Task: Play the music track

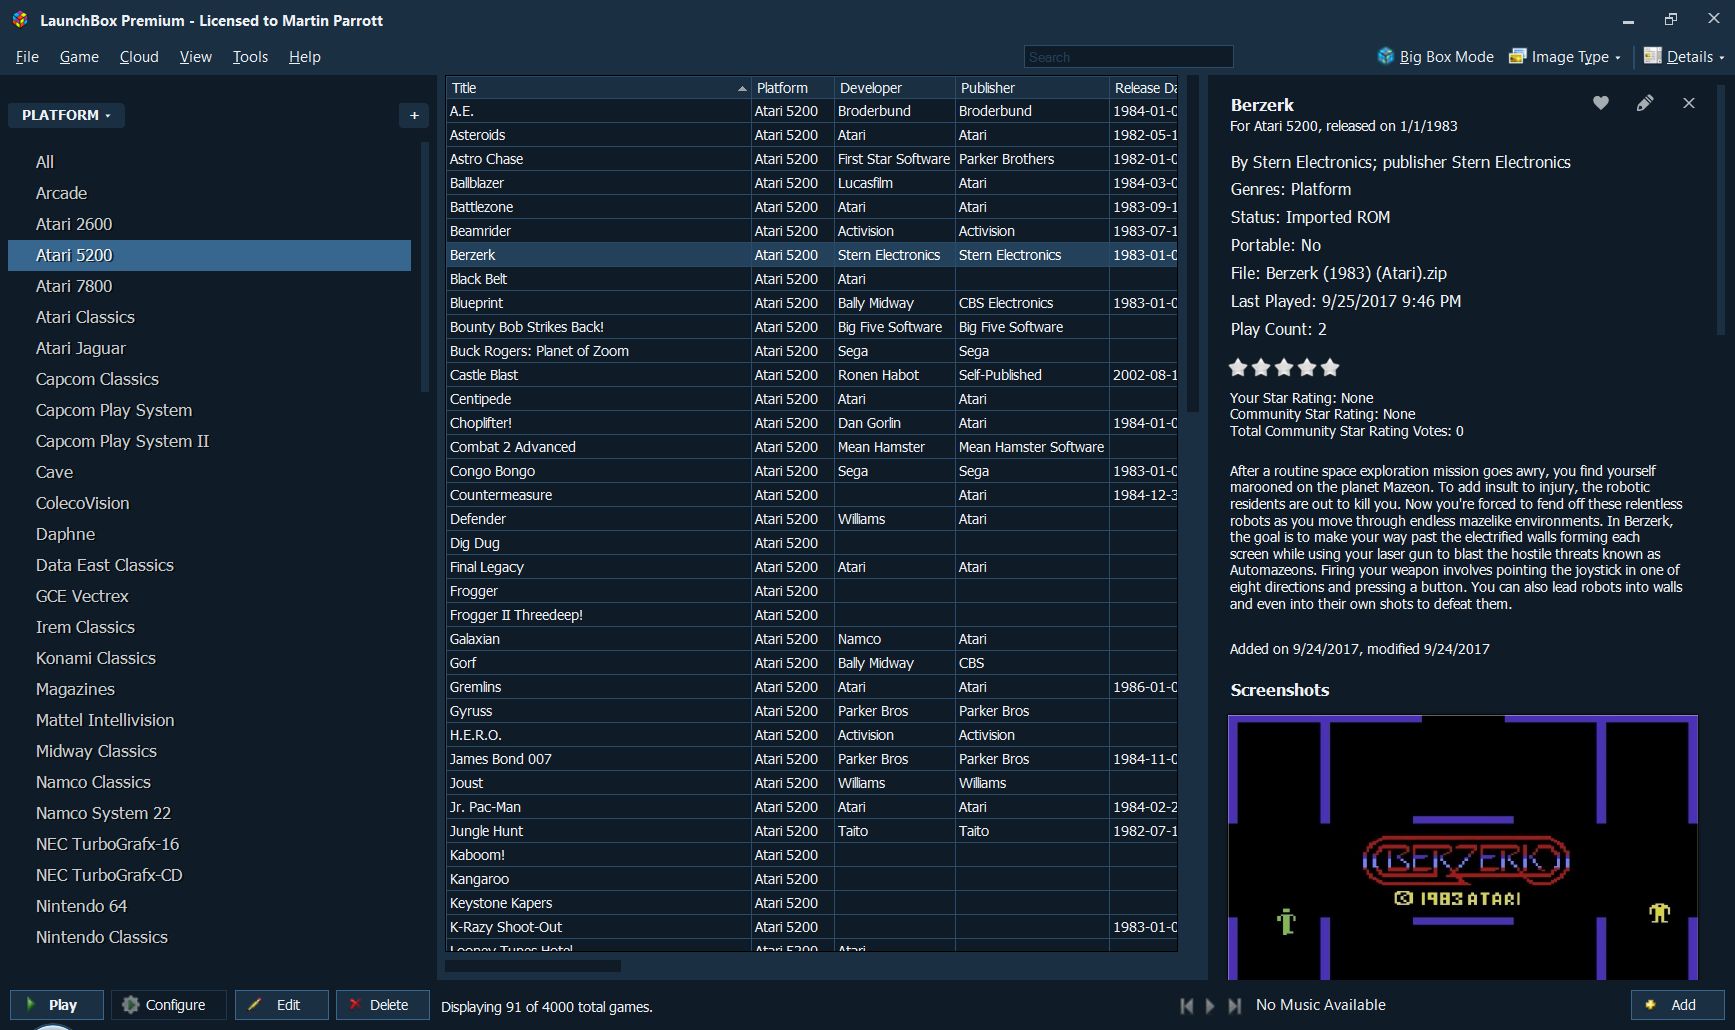Action: pyautogui.click(x=1210, y=1006)
